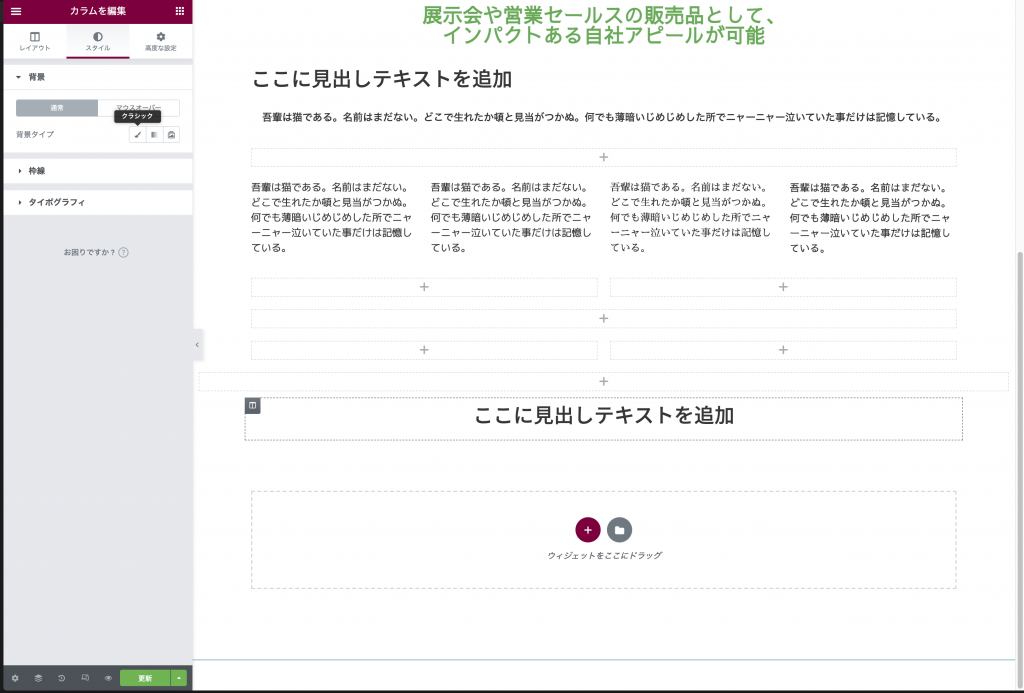This screenshot has height=693, width=1024.
Task: Open the Navigator layers icon
Action: pyautogui.click(x=38, y=678)
